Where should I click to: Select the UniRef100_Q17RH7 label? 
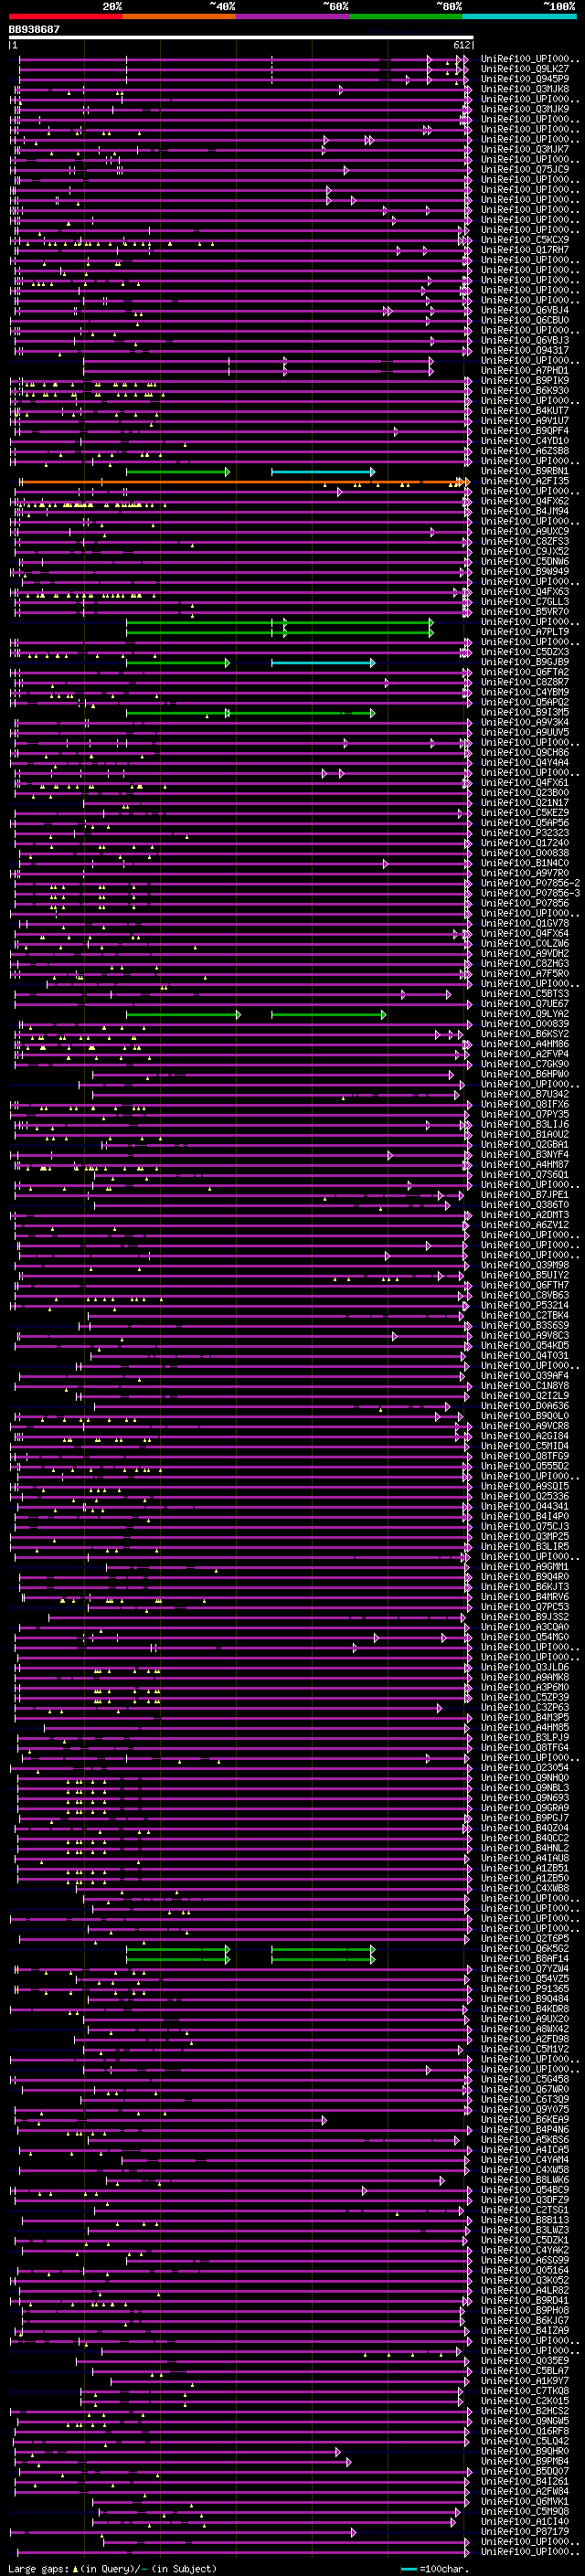pos(525,250)
